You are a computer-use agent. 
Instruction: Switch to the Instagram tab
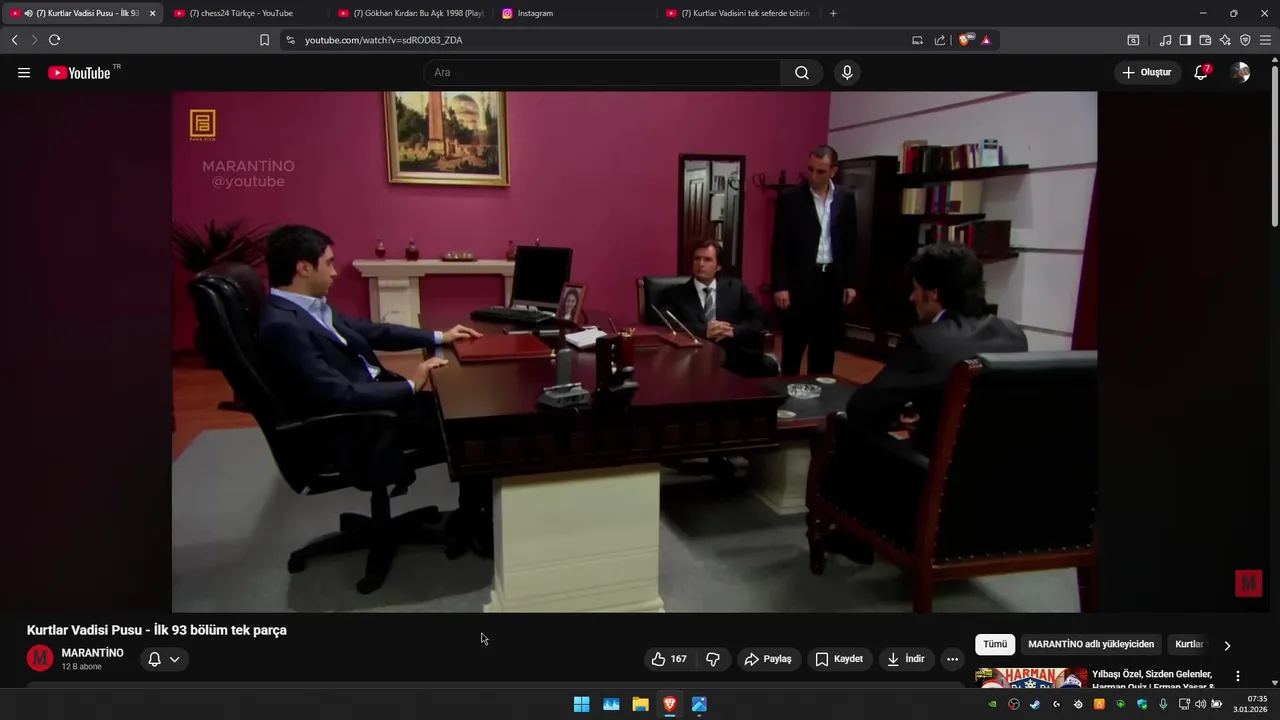coord(575,13)
